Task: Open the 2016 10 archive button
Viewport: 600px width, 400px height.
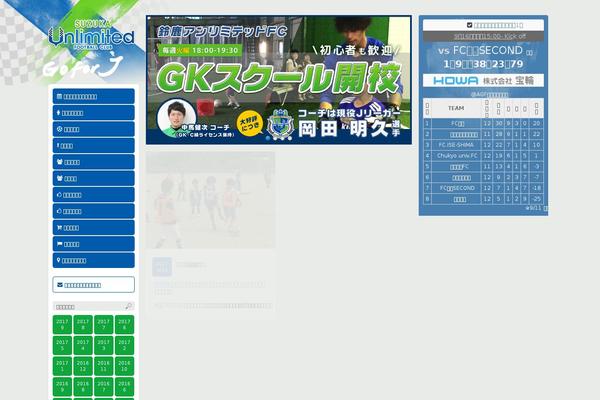Action: (124, 366)
